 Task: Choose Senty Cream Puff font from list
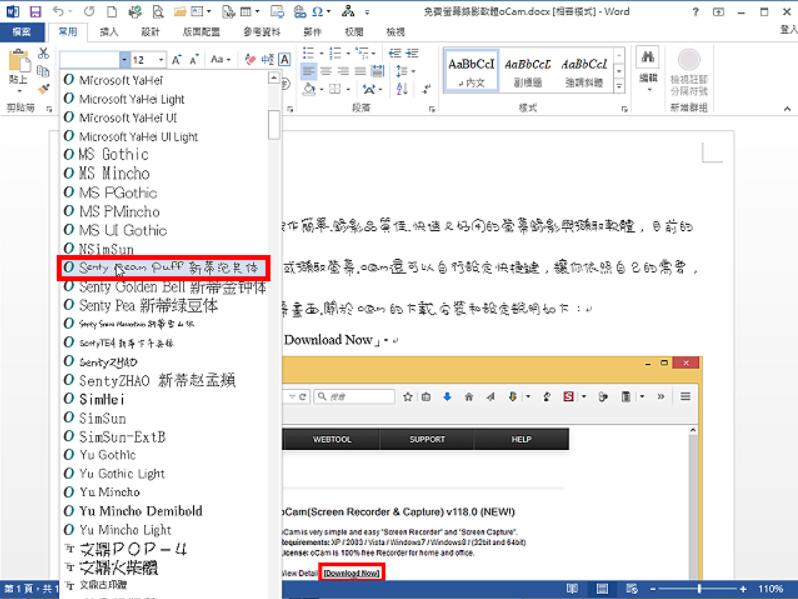click(x=164, y=268)
